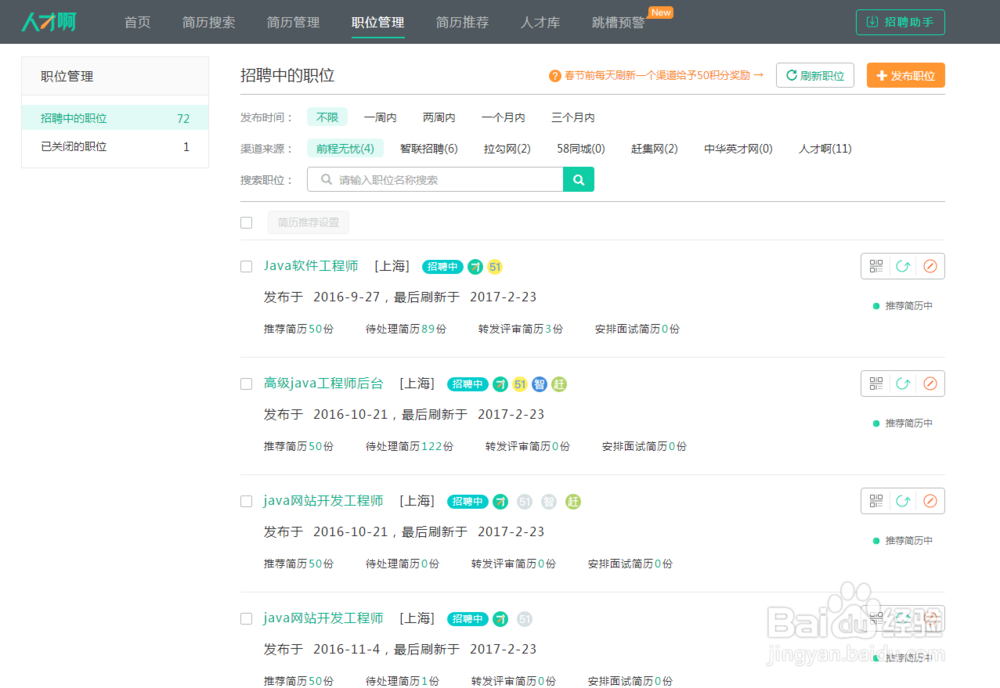Click the 刷新职位 button
The image size is (1000, 688).
814,75
